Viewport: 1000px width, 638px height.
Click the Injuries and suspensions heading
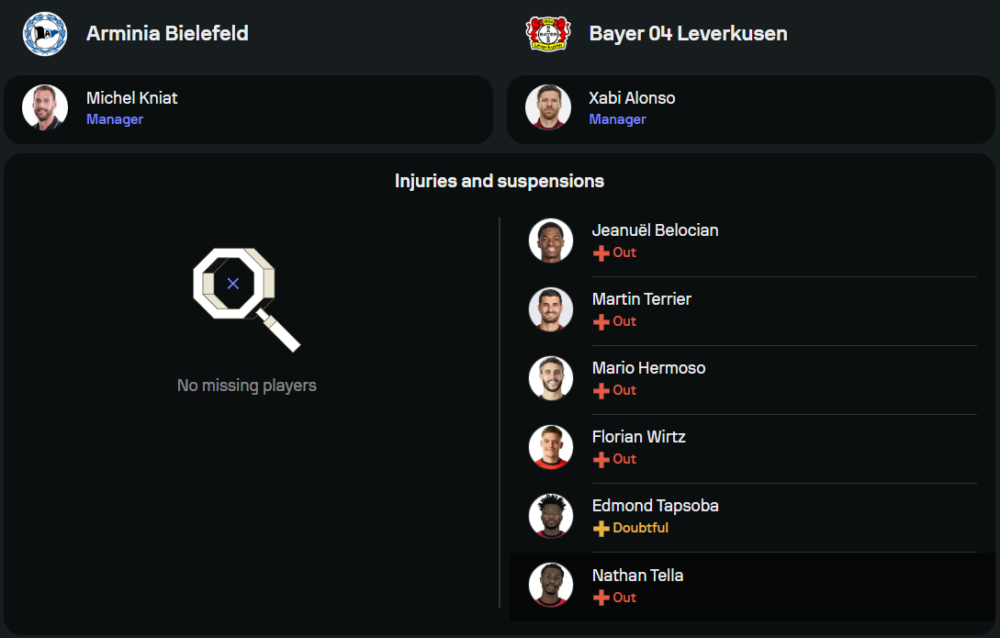click(x=499, y=181)
